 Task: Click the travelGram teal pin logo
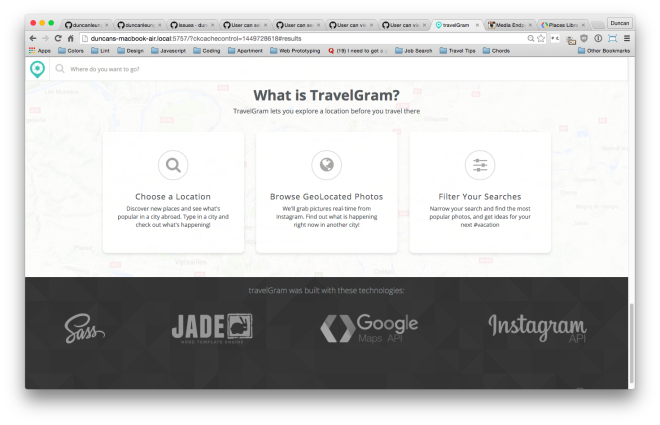click(37, 69)
